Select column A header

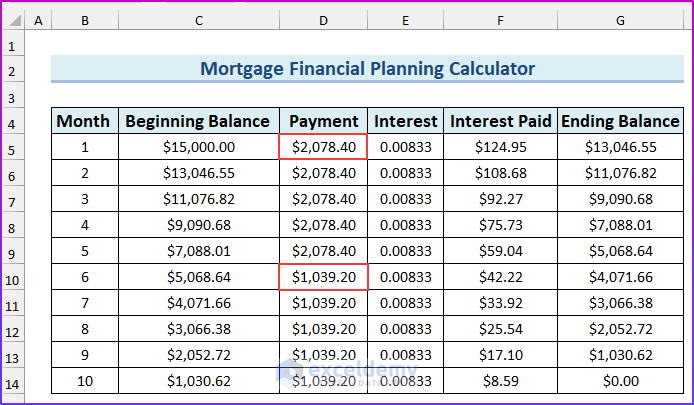coord(37,21)
